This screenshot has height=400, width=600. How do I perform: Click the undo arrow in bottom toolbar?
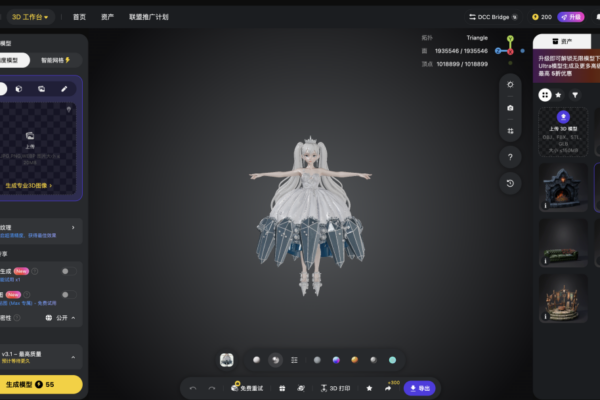(193, 388)
